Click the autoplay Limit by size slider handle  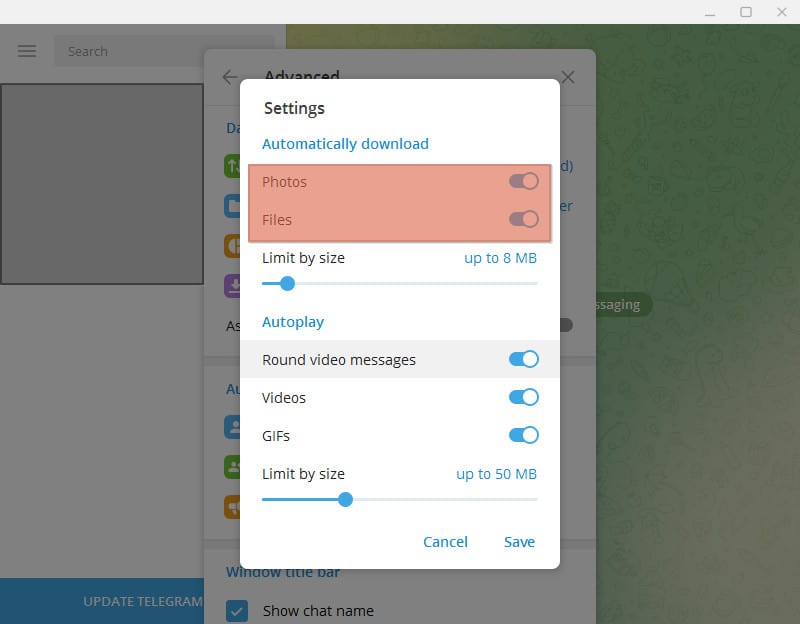point(345,500)
